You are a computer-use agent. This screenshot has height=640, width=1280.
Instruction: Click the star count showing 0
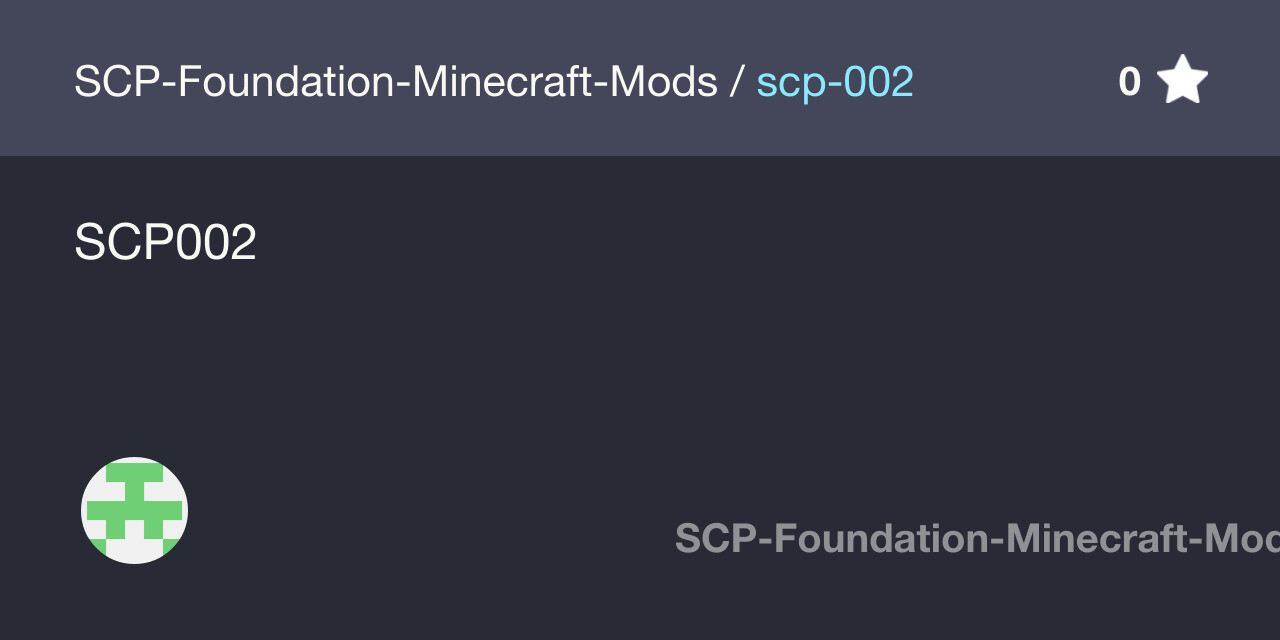coord(1129,82)
